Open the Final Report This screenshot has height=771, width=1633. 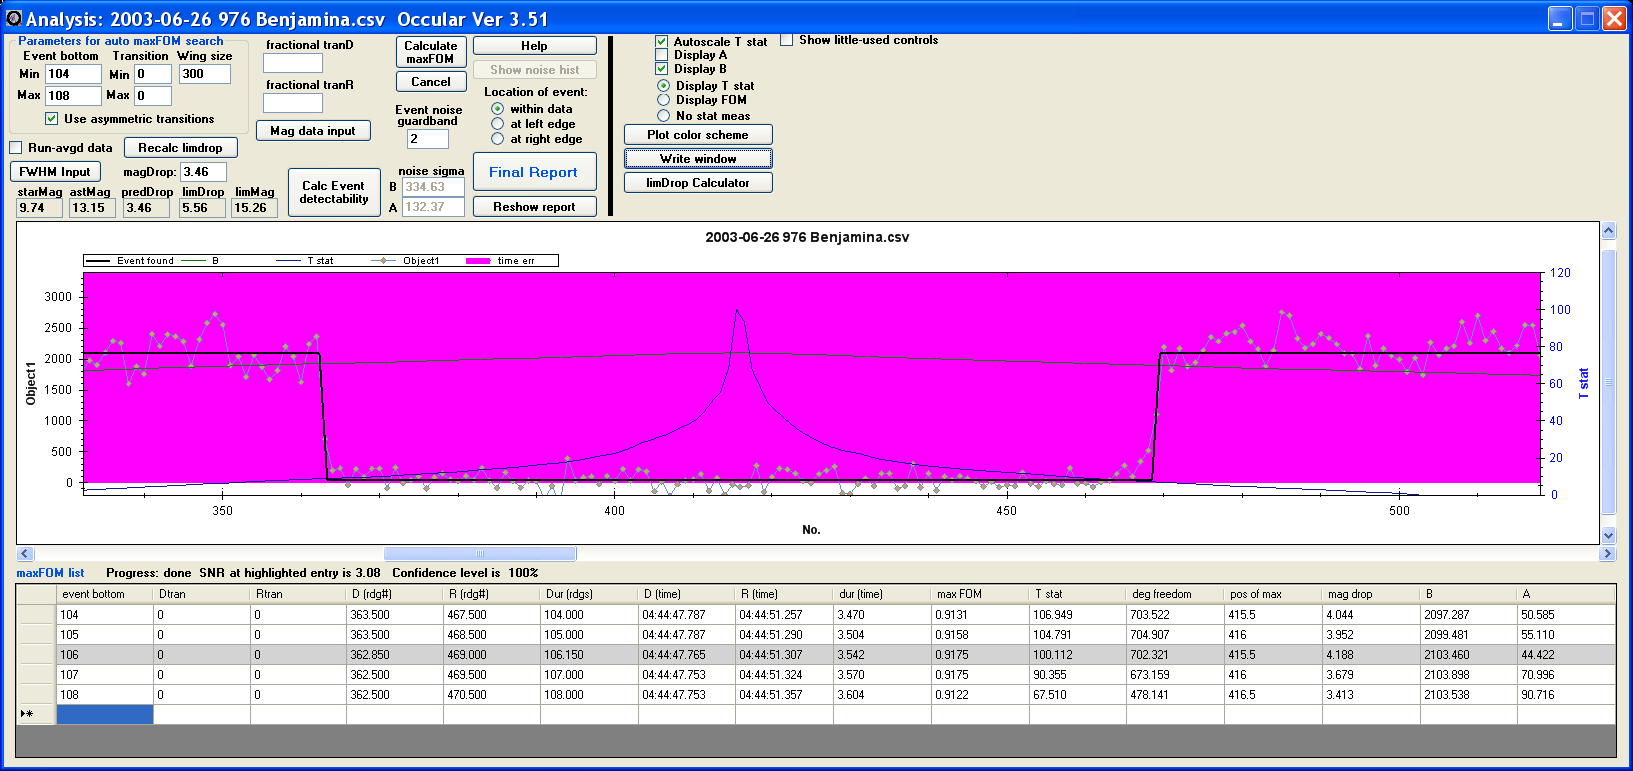click(x=534, y=172)
